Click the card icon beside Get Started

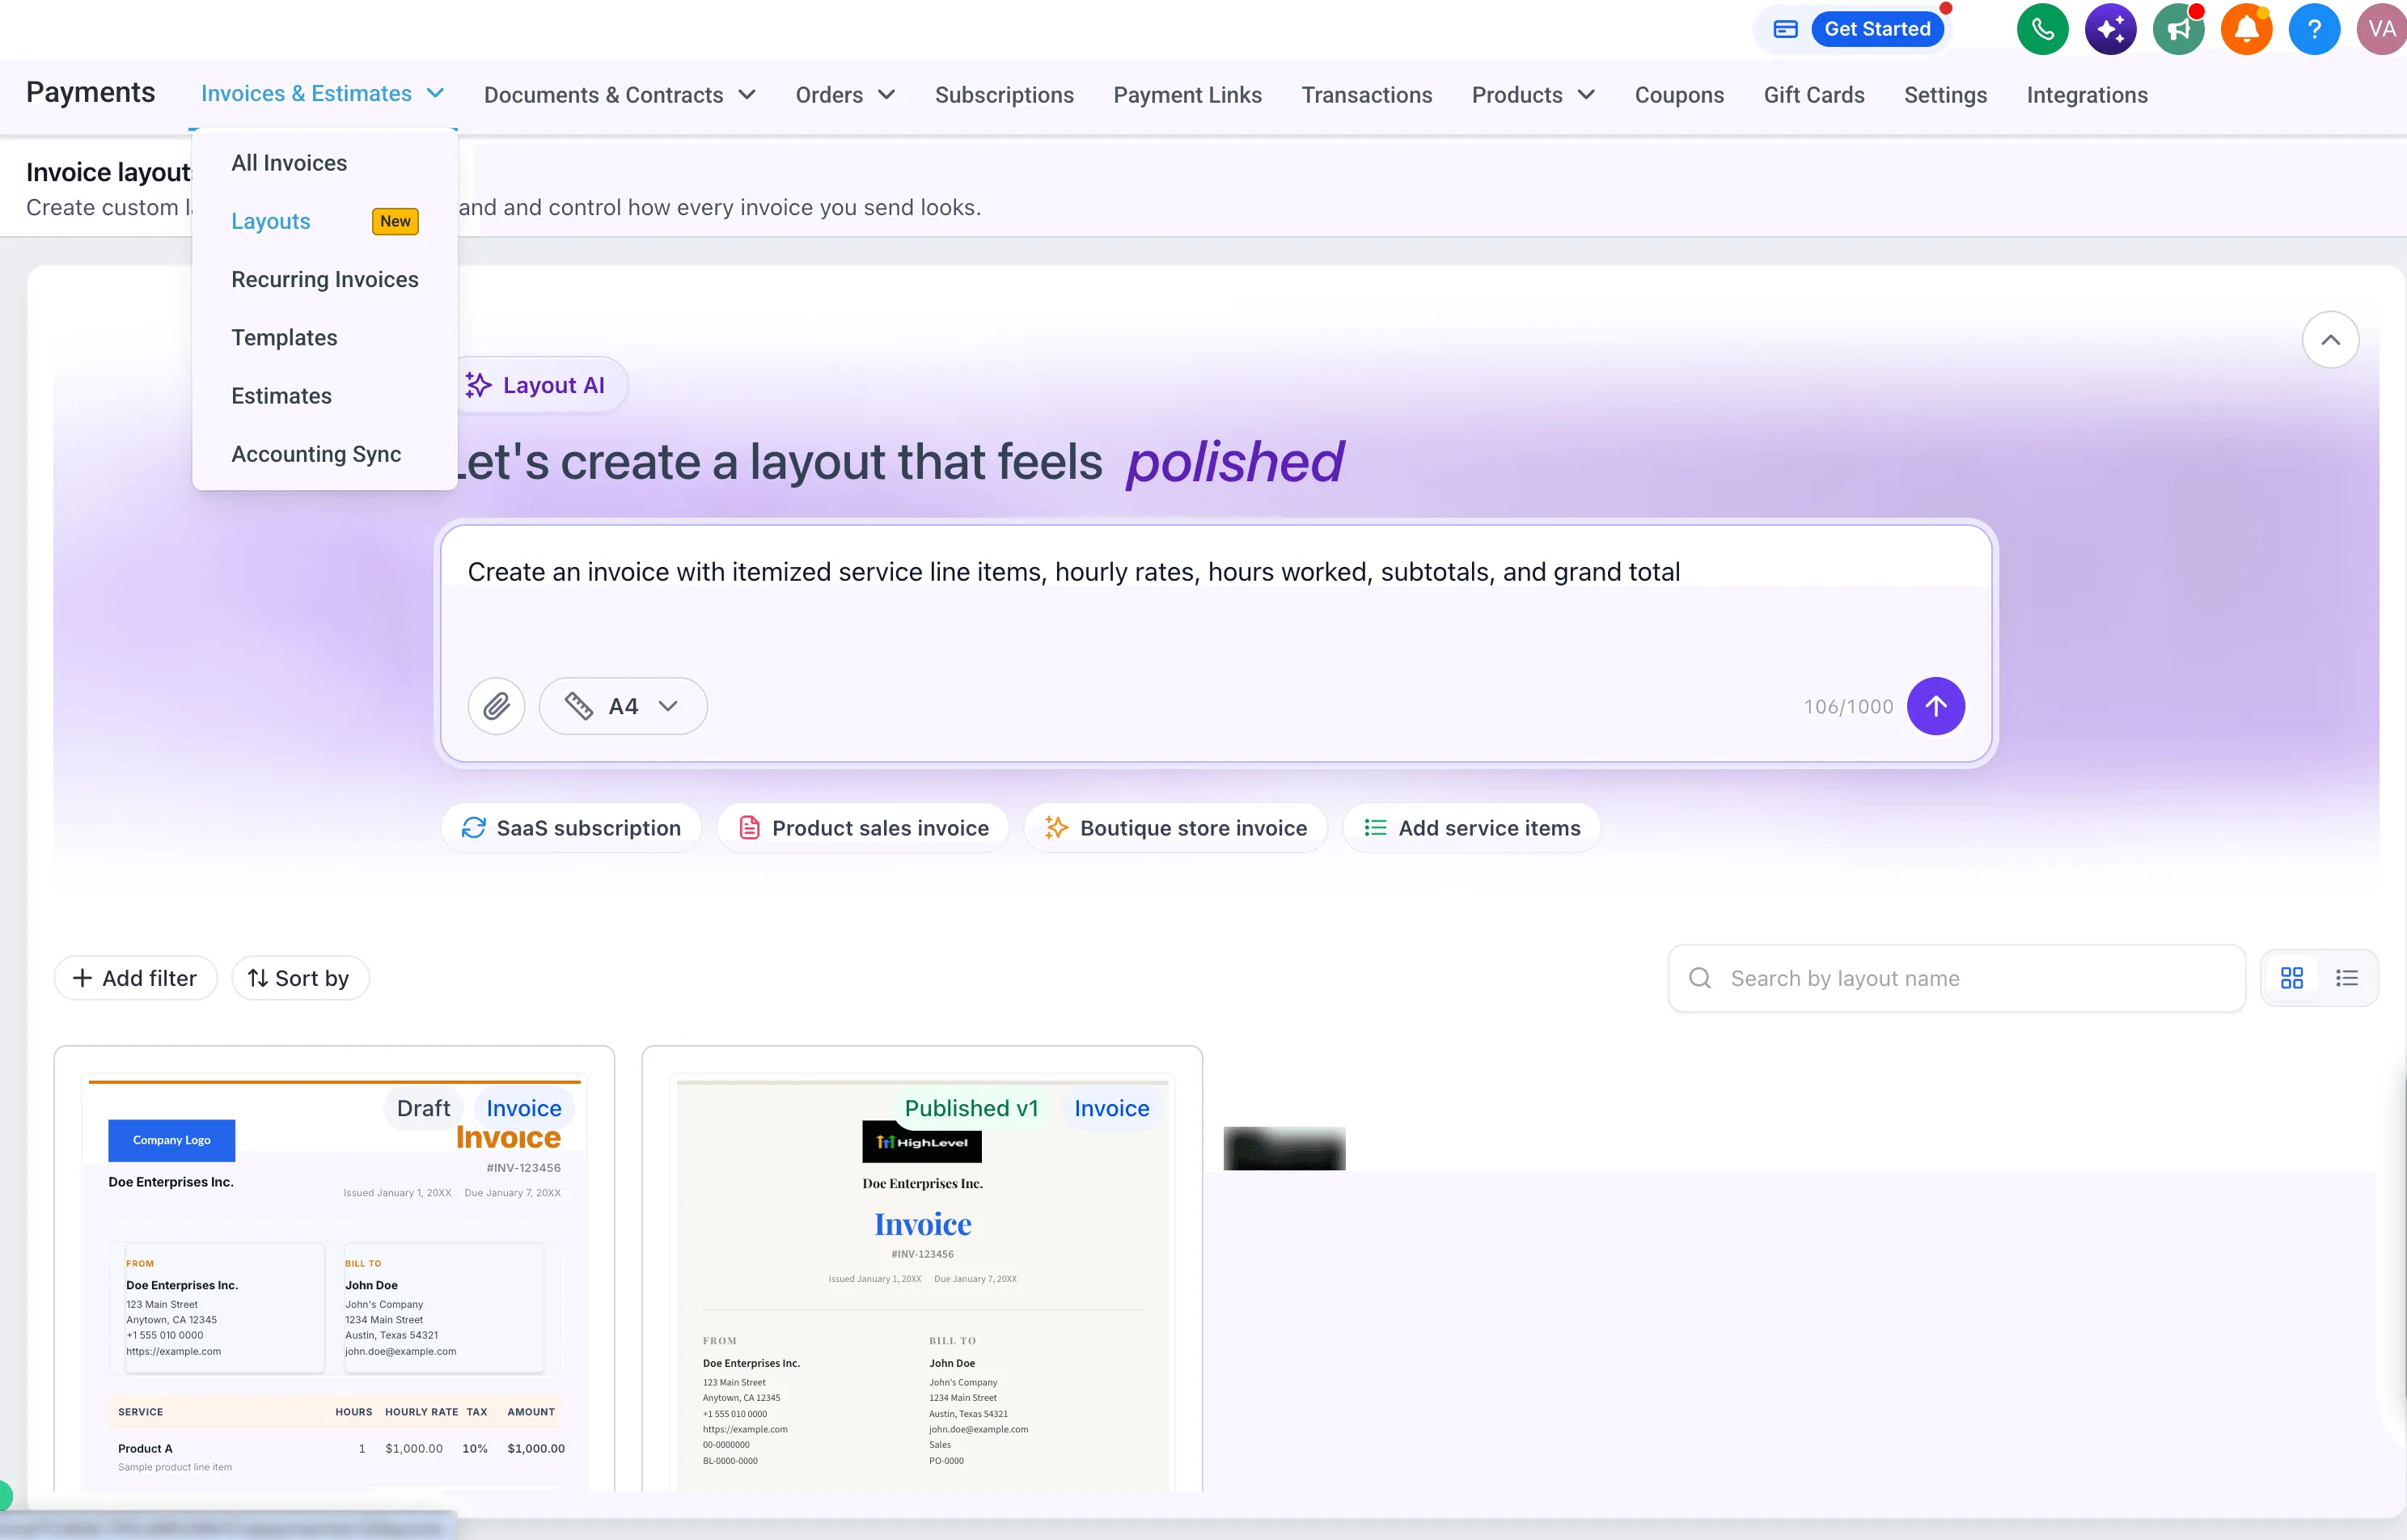click(1785, 29)
